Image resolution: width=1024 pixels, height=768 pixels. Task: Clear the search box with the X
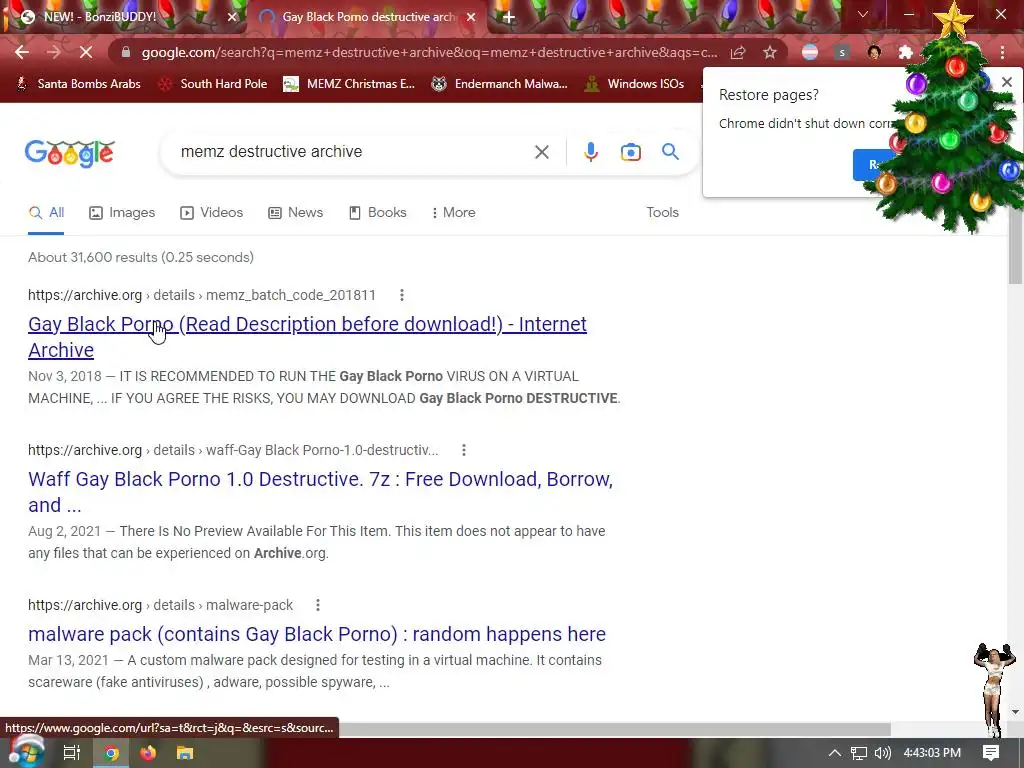541,152
